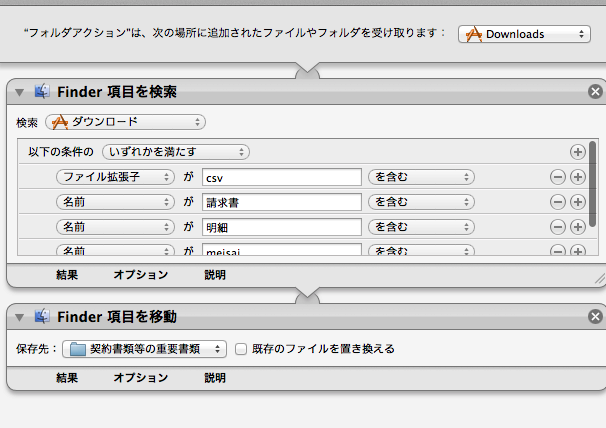The height and width of the screenshot is (428, 606).
Task: Open the いずれかを満たす condition dropdown
Action: point(175,152)
